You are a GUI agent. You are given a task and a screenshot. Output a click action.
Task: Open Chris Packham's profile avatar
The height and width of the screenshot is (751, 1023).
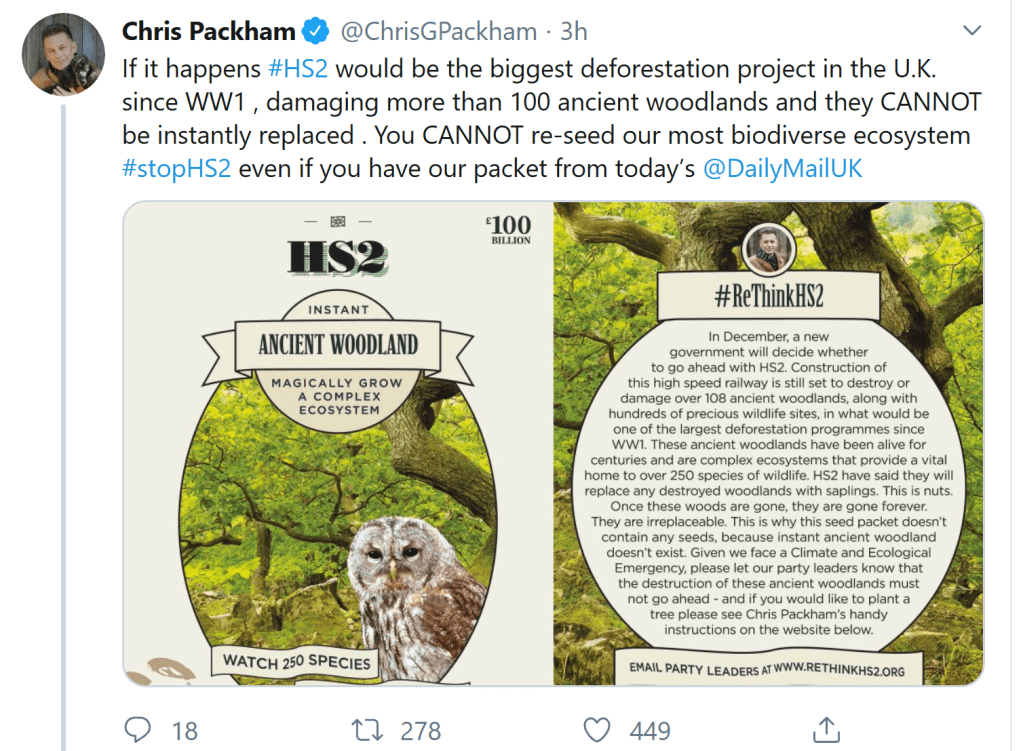(x=63, y=54)
